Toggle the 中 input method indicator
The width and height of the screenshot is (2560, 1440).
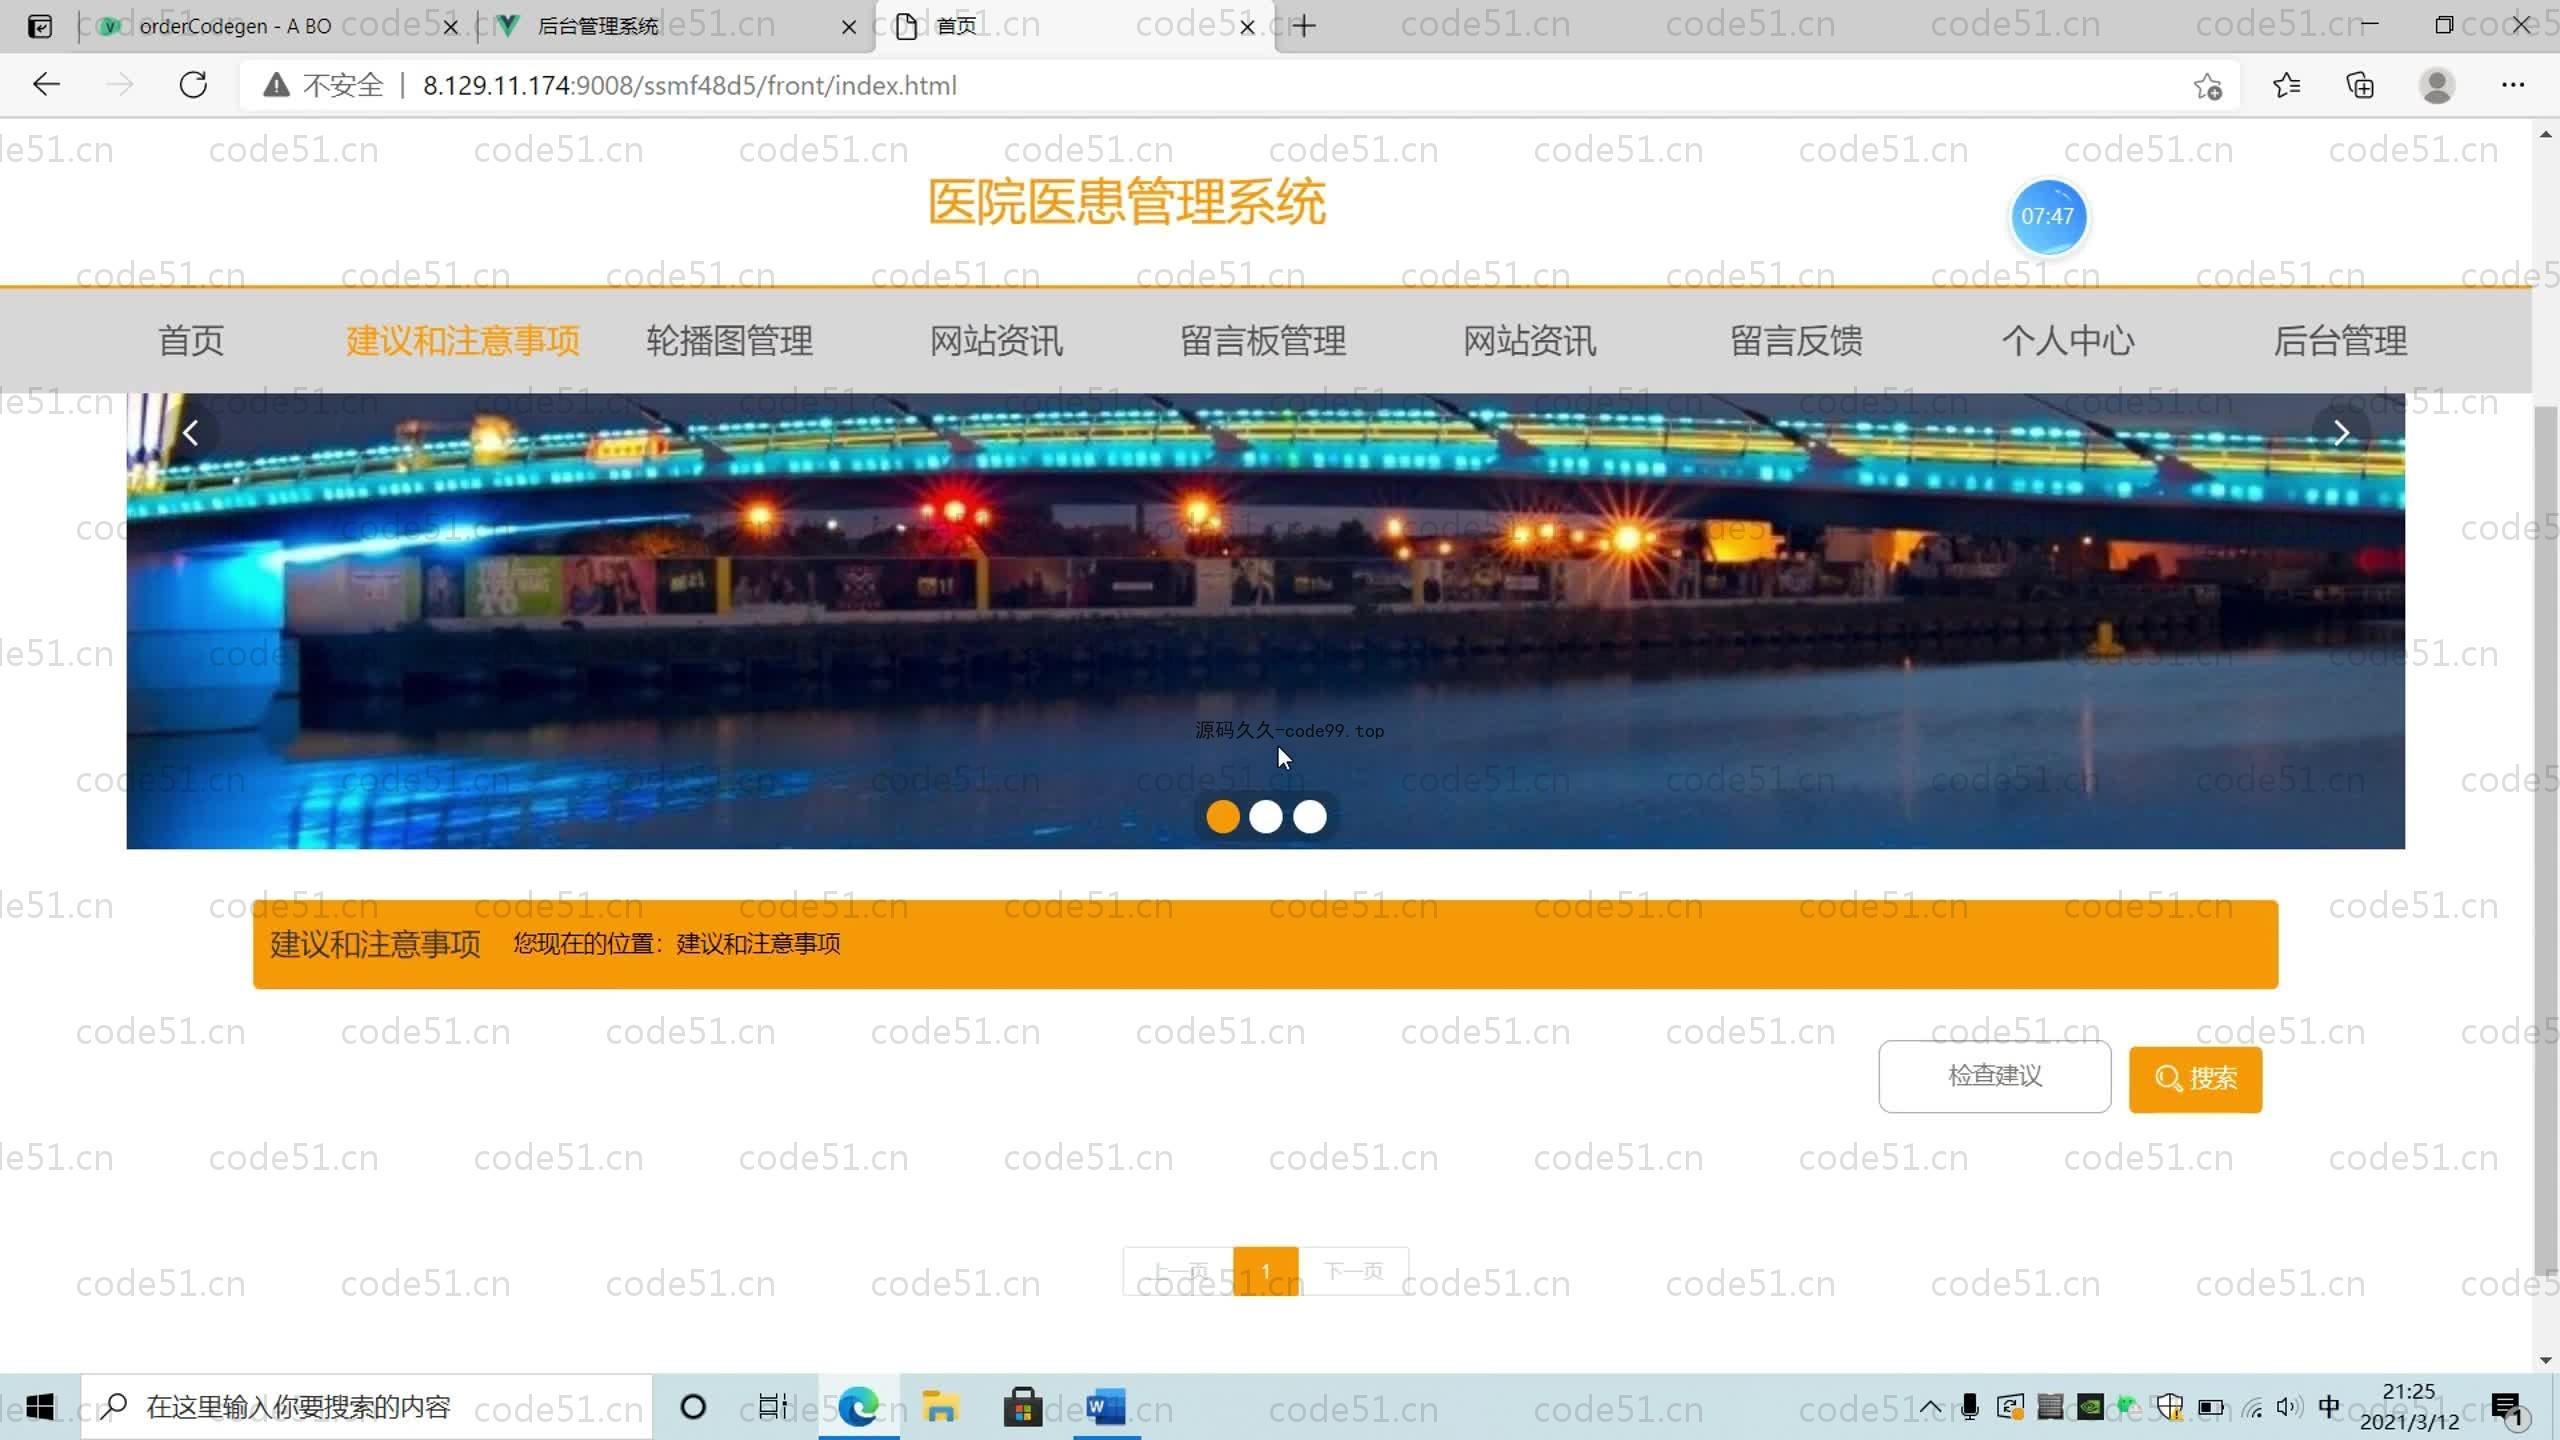click(2329, 1408)
